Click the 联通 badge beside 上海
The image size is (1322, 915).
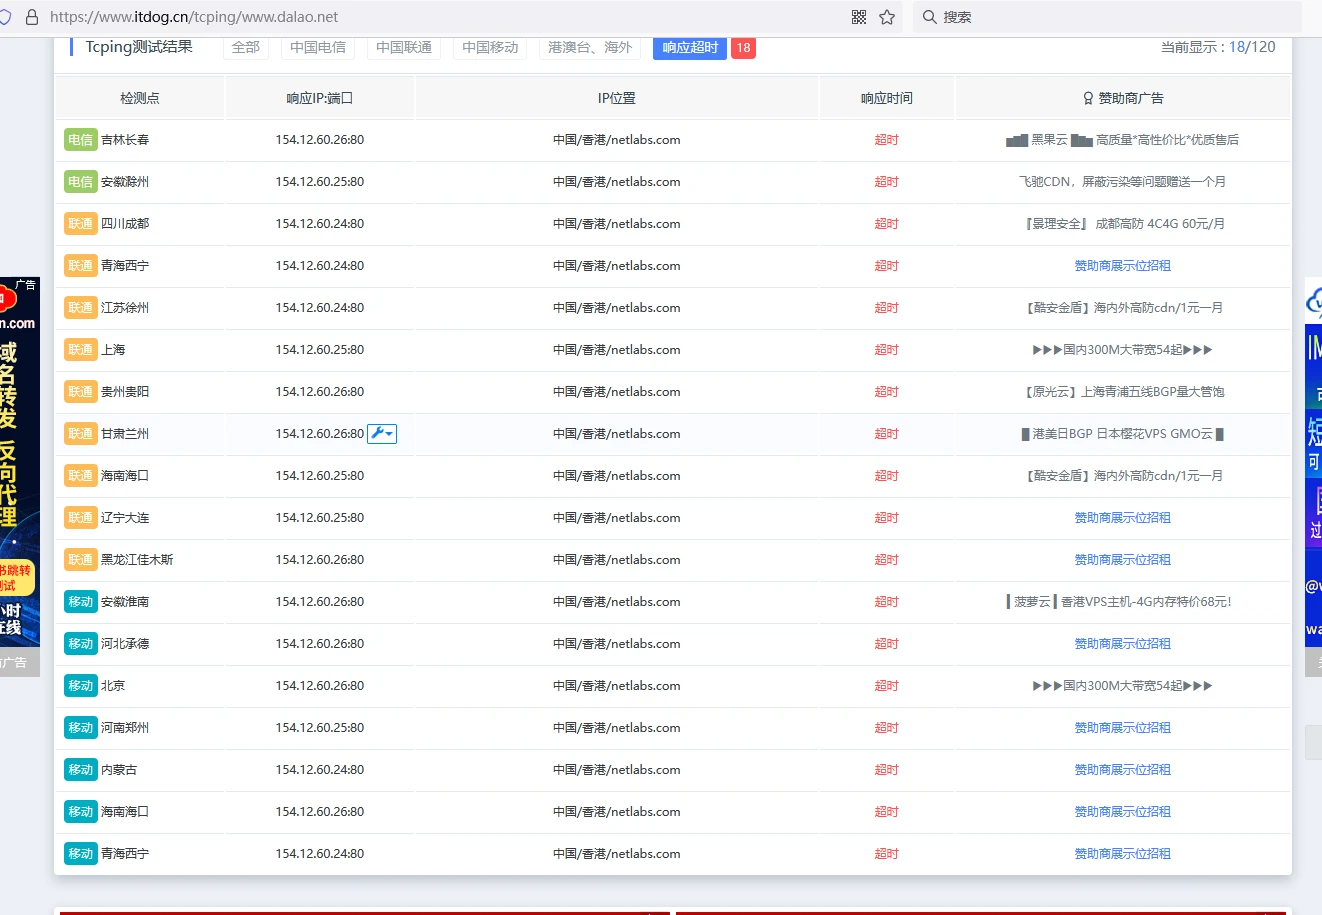click(80, 350)
